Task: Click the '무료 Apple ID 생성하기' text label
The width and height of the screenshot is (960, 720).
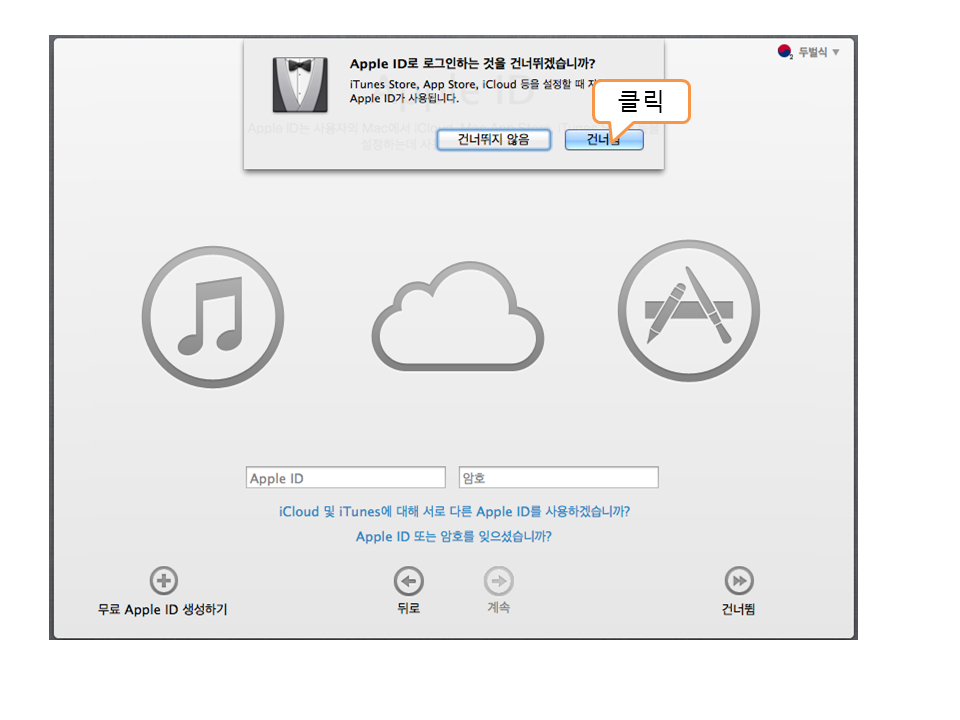Action: click(x=163, y=609)
